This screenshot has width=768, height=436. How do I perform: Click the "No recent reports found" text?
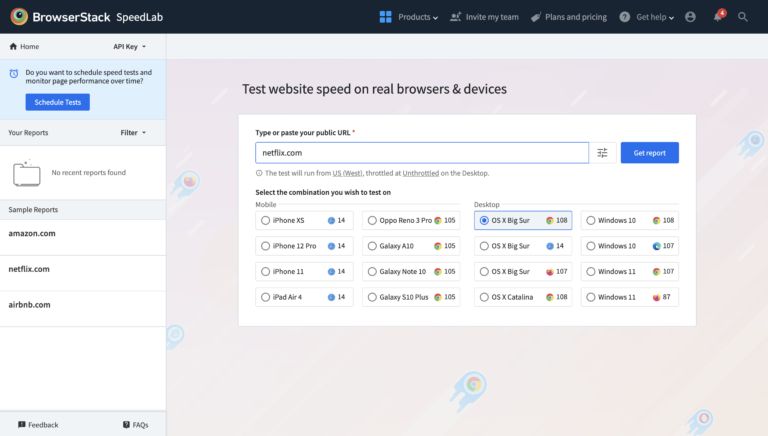[x=89, y=172]
